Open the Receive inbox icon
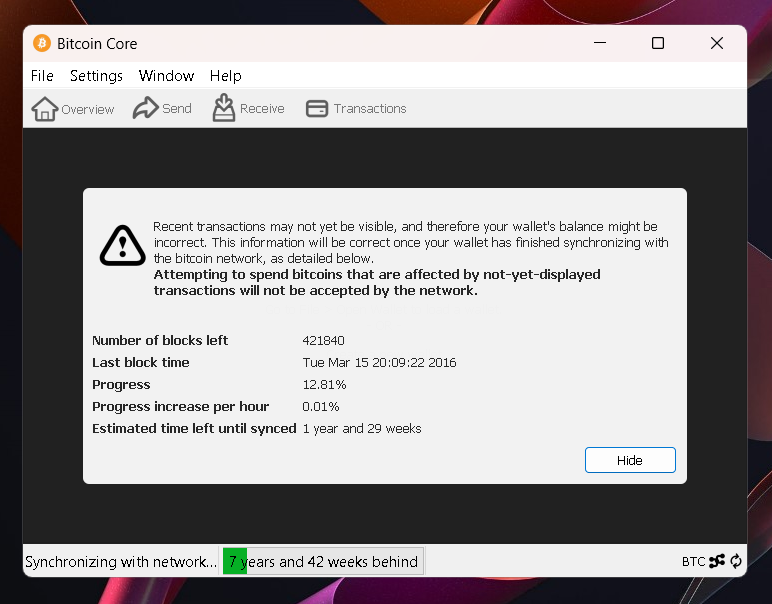This screenshot has width=772, height=604. click(224, 108)
